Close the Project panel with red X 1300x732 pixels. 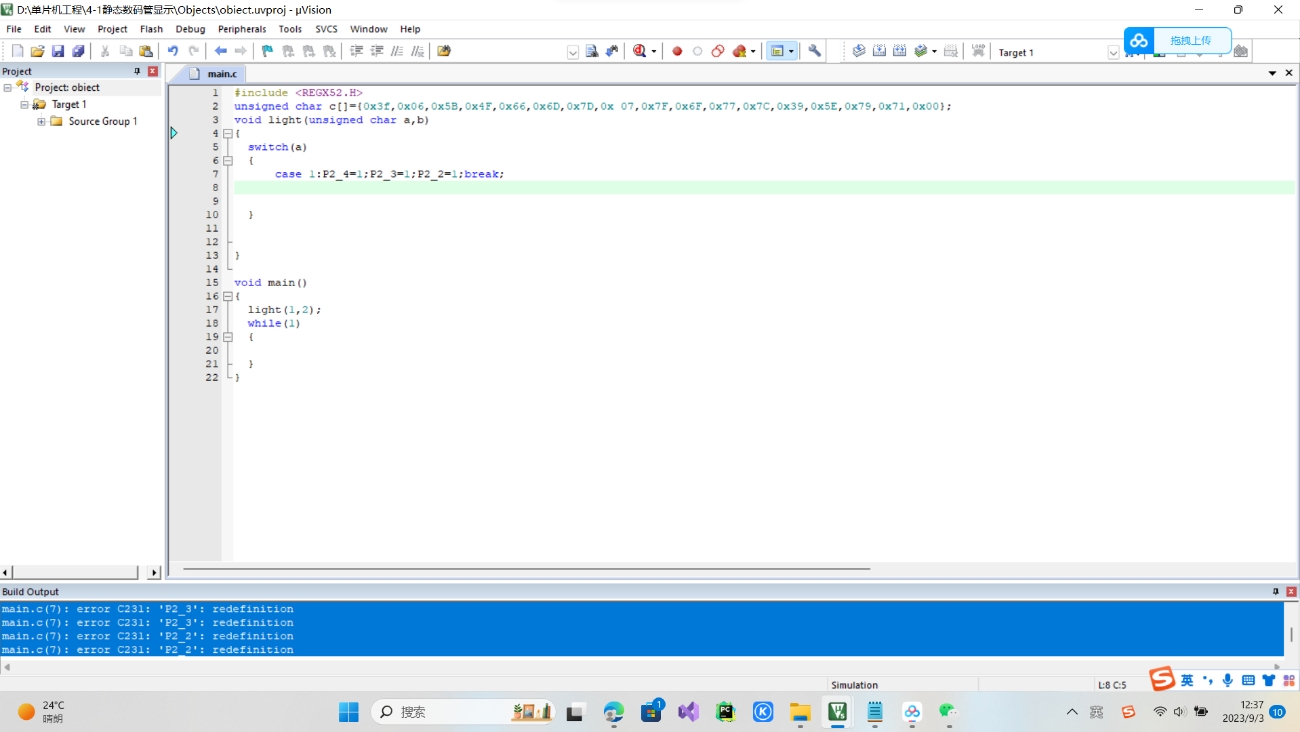click(153, 71)
